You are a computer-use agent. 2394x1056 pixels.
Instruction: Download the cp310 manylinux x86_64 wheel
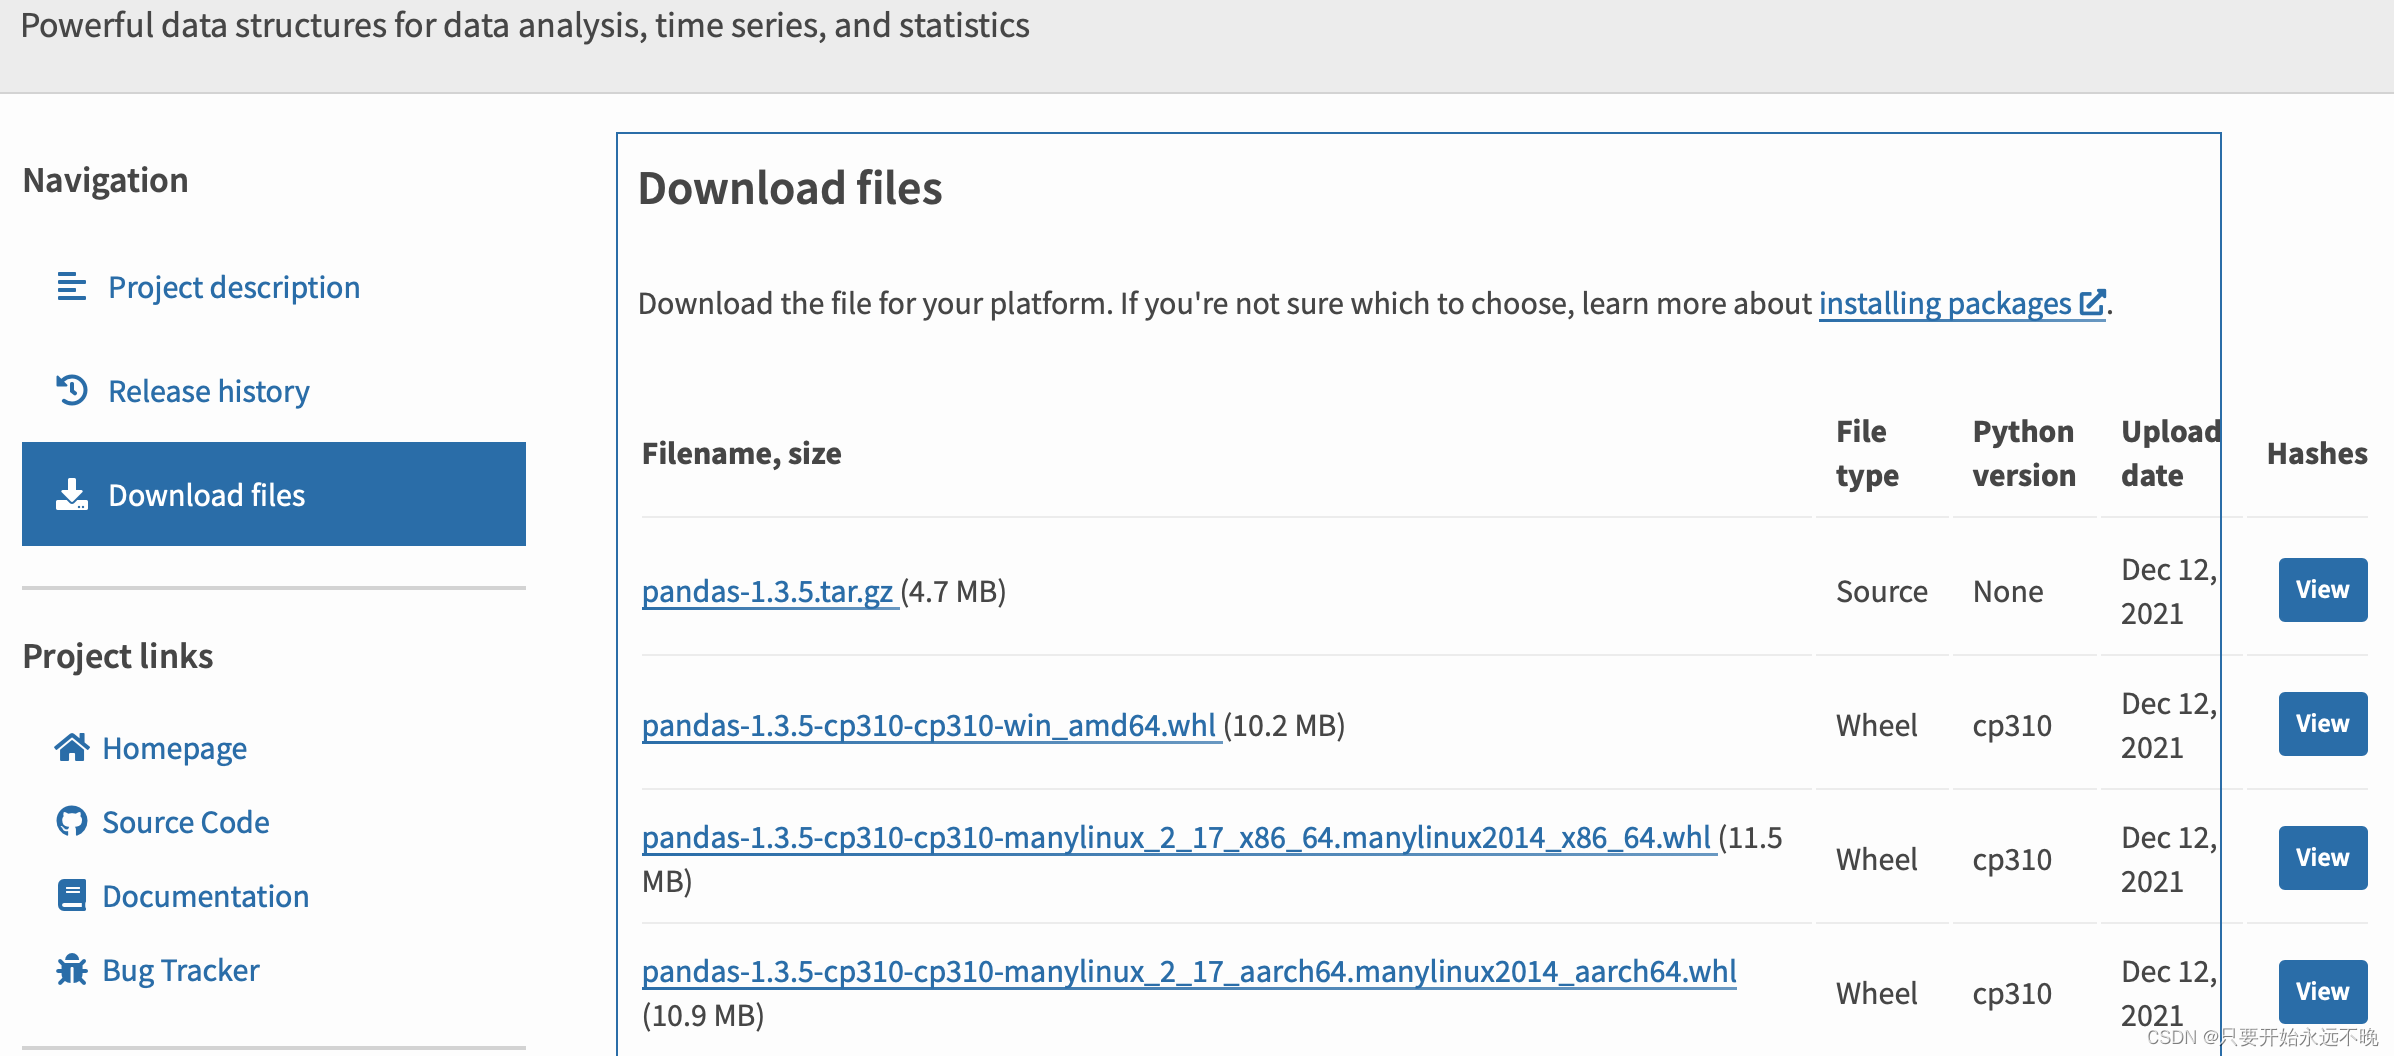(x=1177, y=837)
